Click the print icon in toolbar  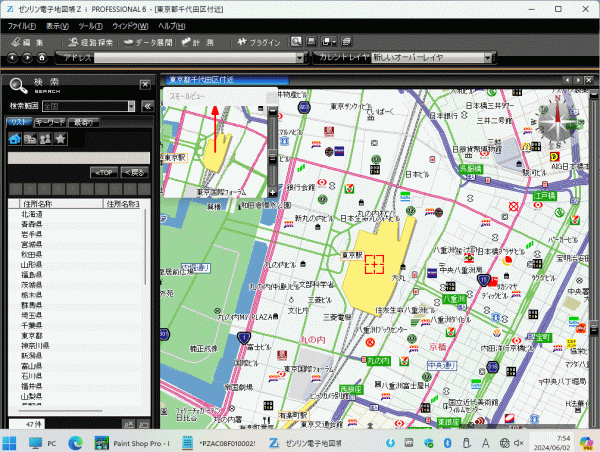[x=311, y=41]
